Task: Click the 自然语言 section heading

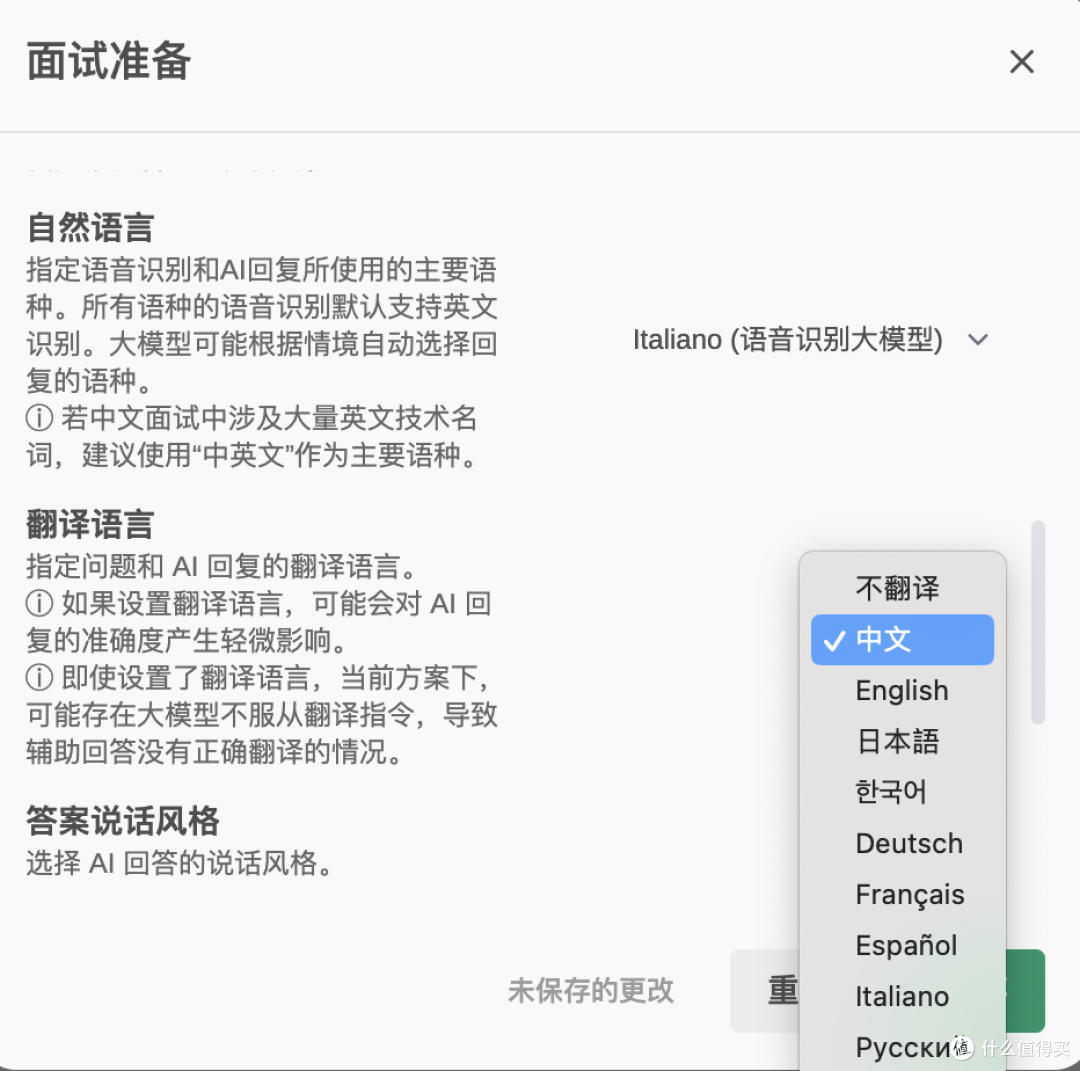Action: (x=90, y=227)
